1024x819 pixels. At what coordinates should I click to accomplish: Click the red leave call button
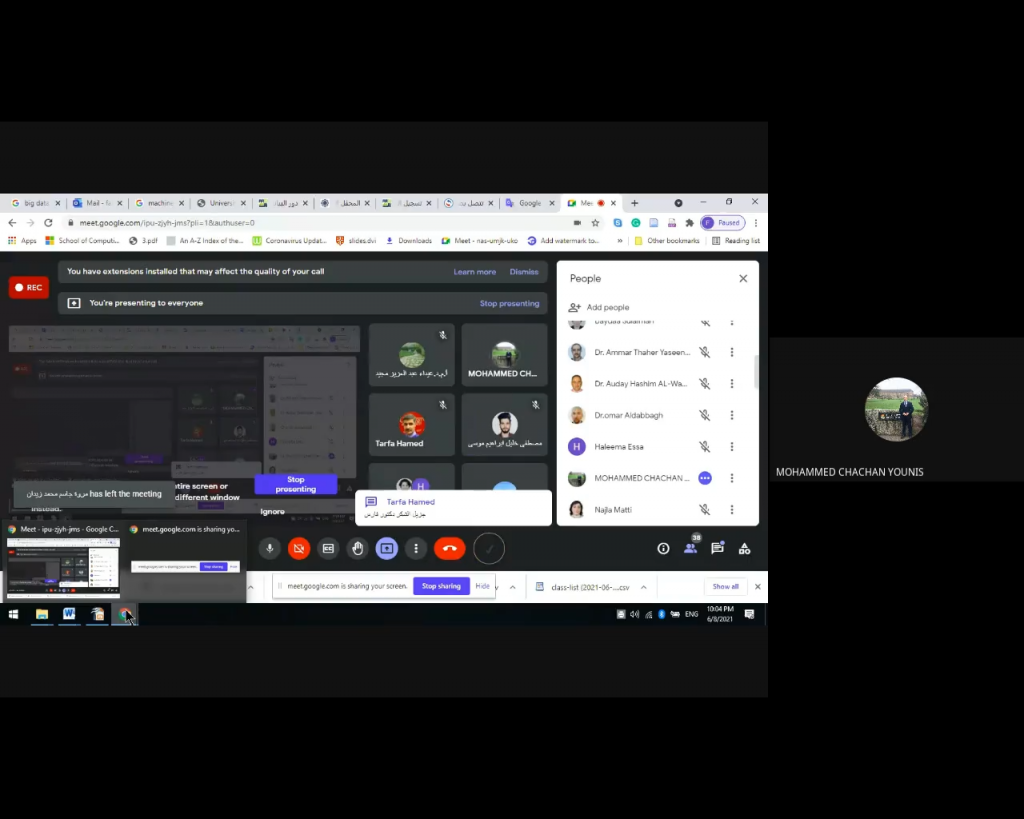point(449,548)
